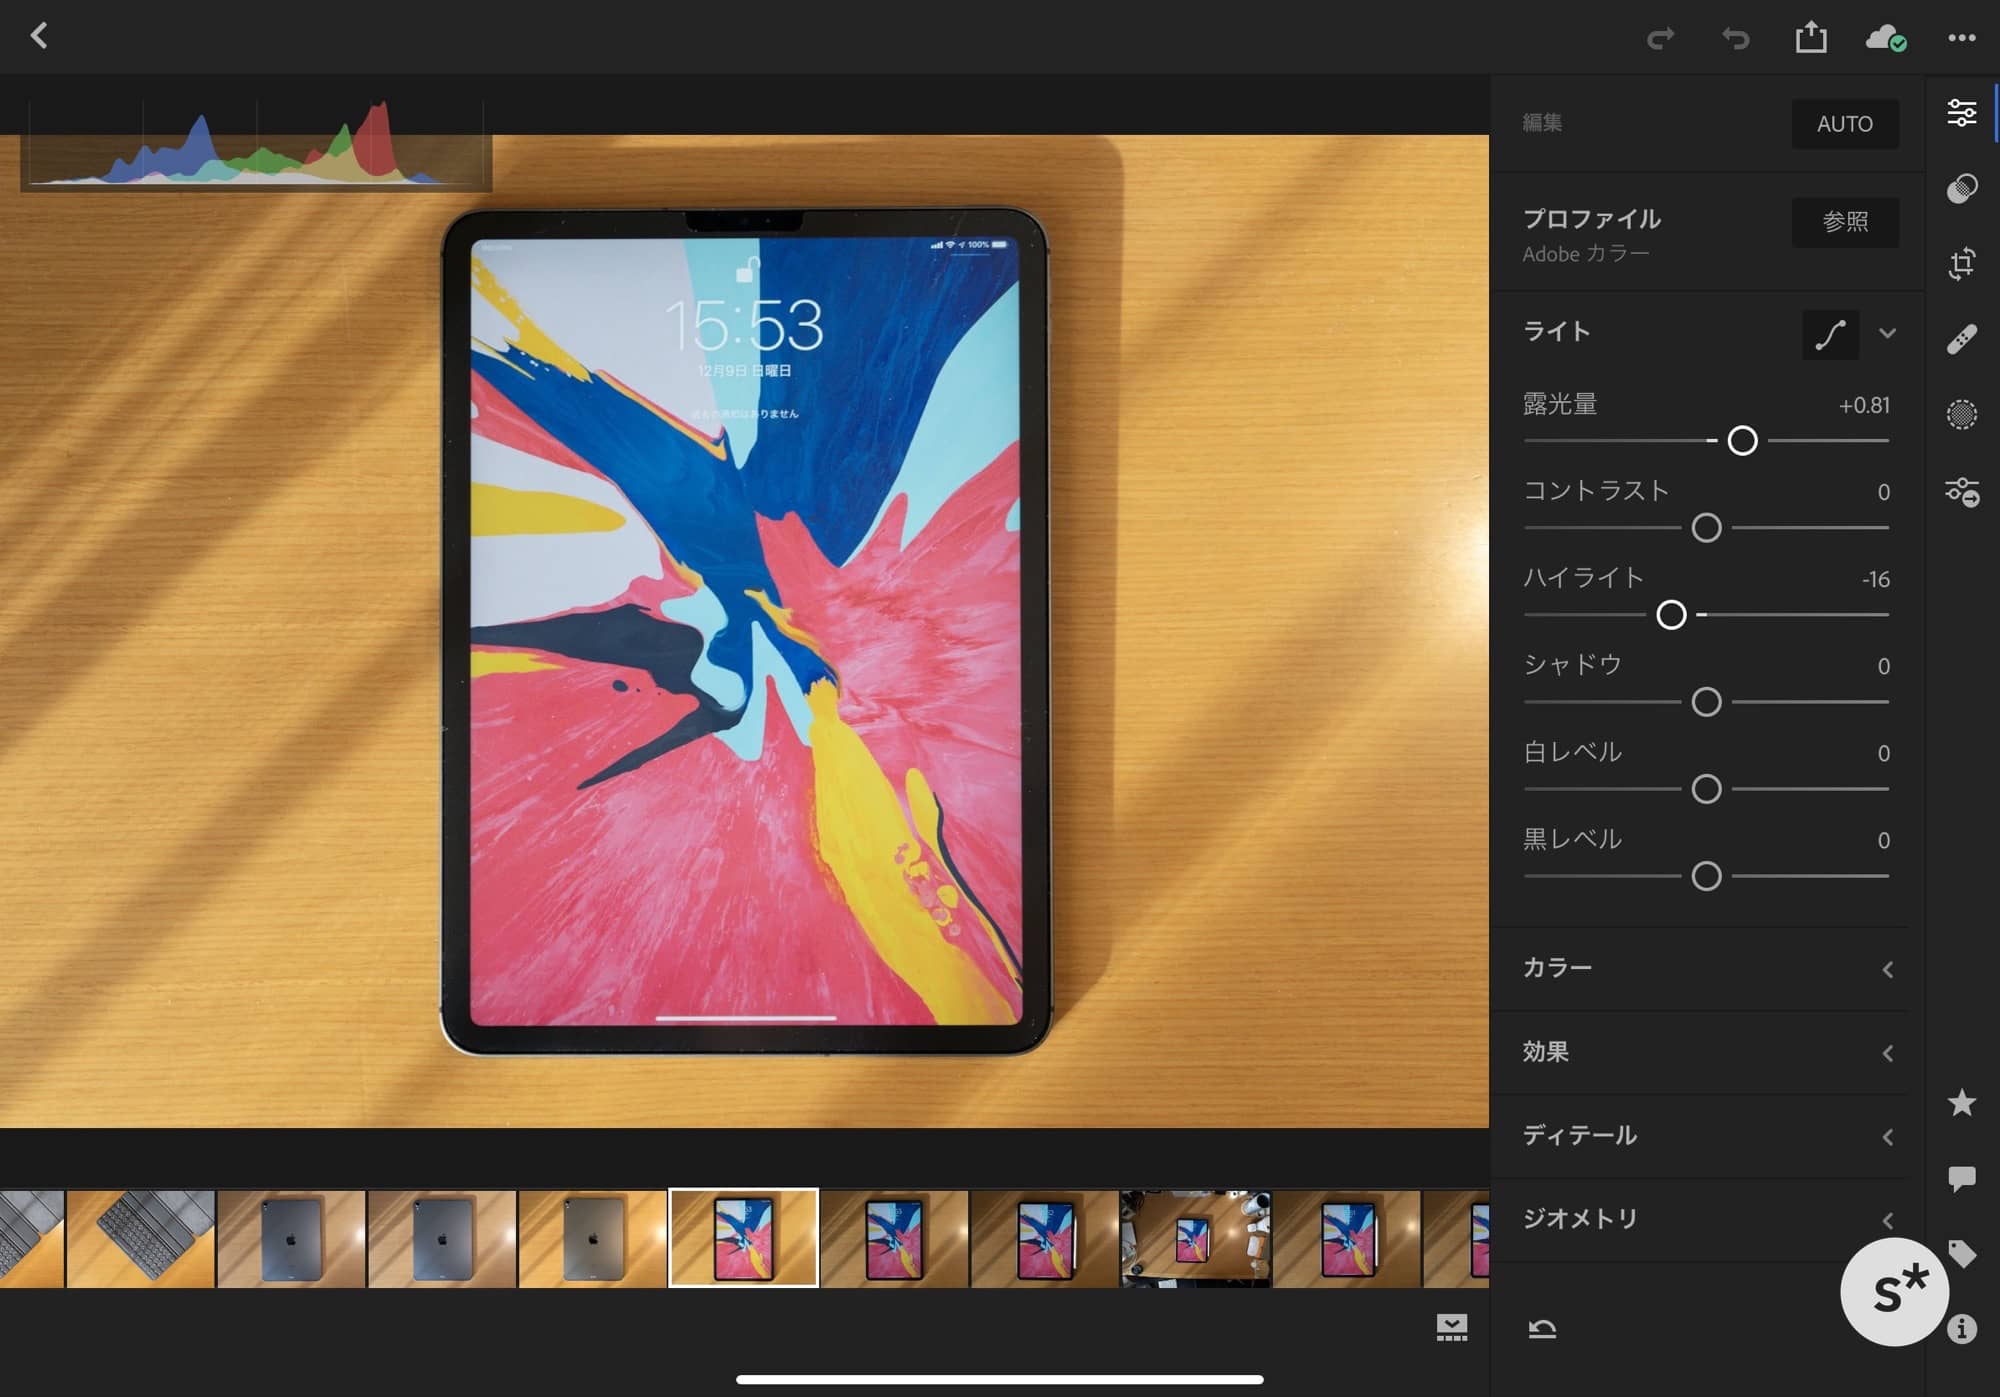
Task: Expand the カラー section
Action: [x=1887, y=969]
